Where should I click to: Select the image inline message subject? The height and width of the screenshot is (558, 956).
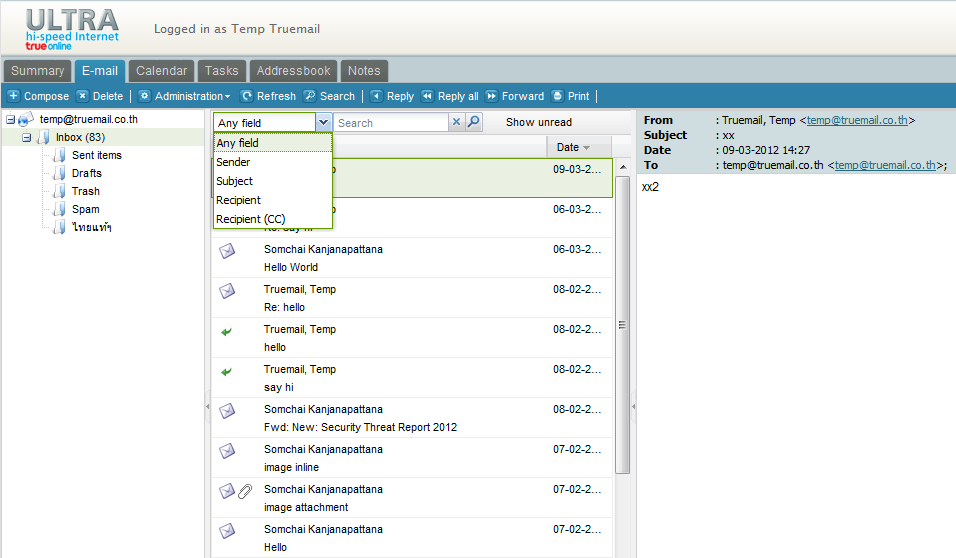(x=291, y=467)
